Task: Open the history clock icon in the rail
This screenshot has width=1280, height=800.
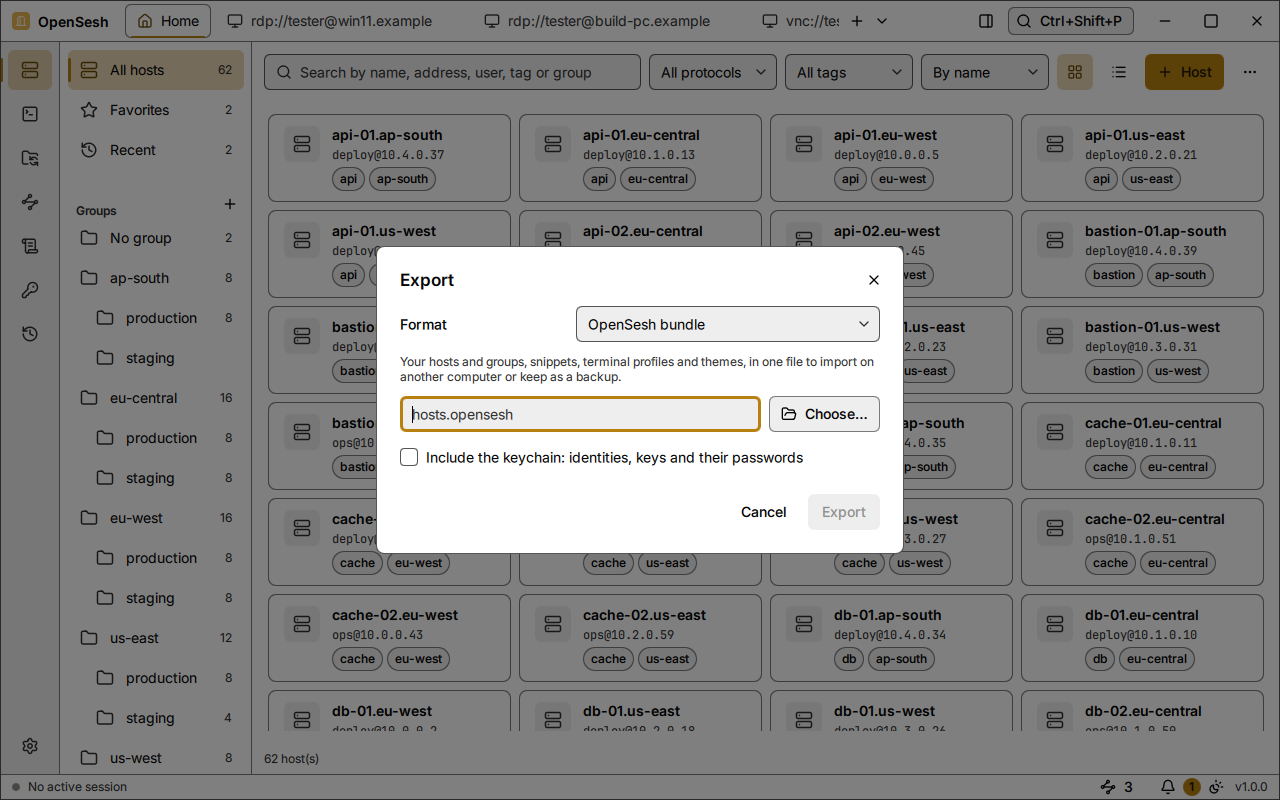Action: 29,334
